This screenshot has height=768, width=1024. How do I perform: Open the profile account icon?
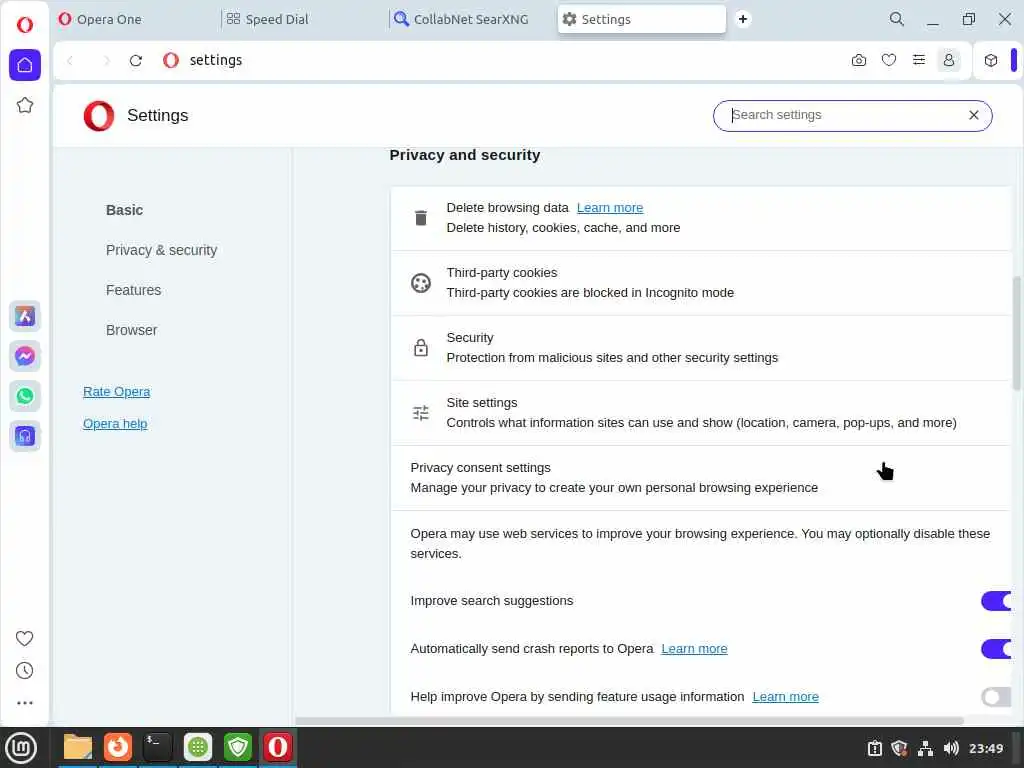tap(949, 60)
